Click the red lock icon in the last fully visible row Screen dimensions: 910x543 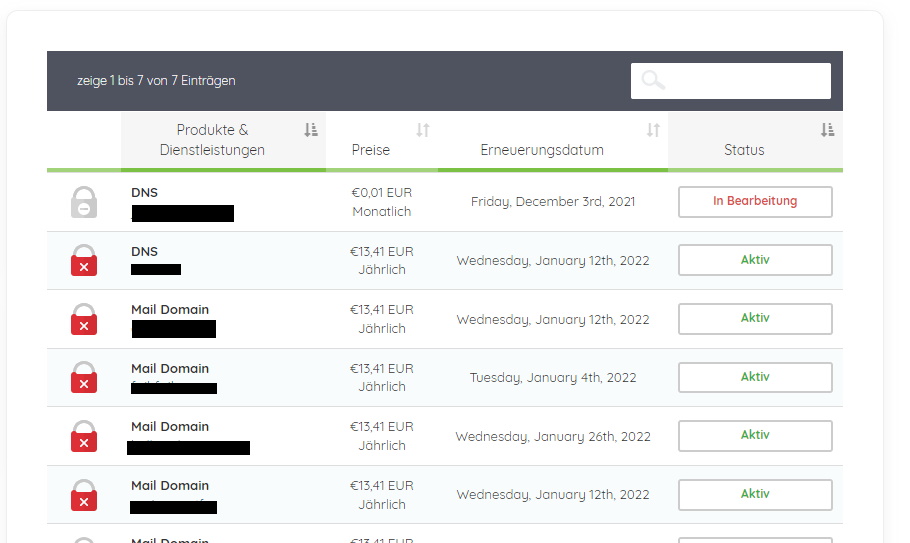click(84, 496)
